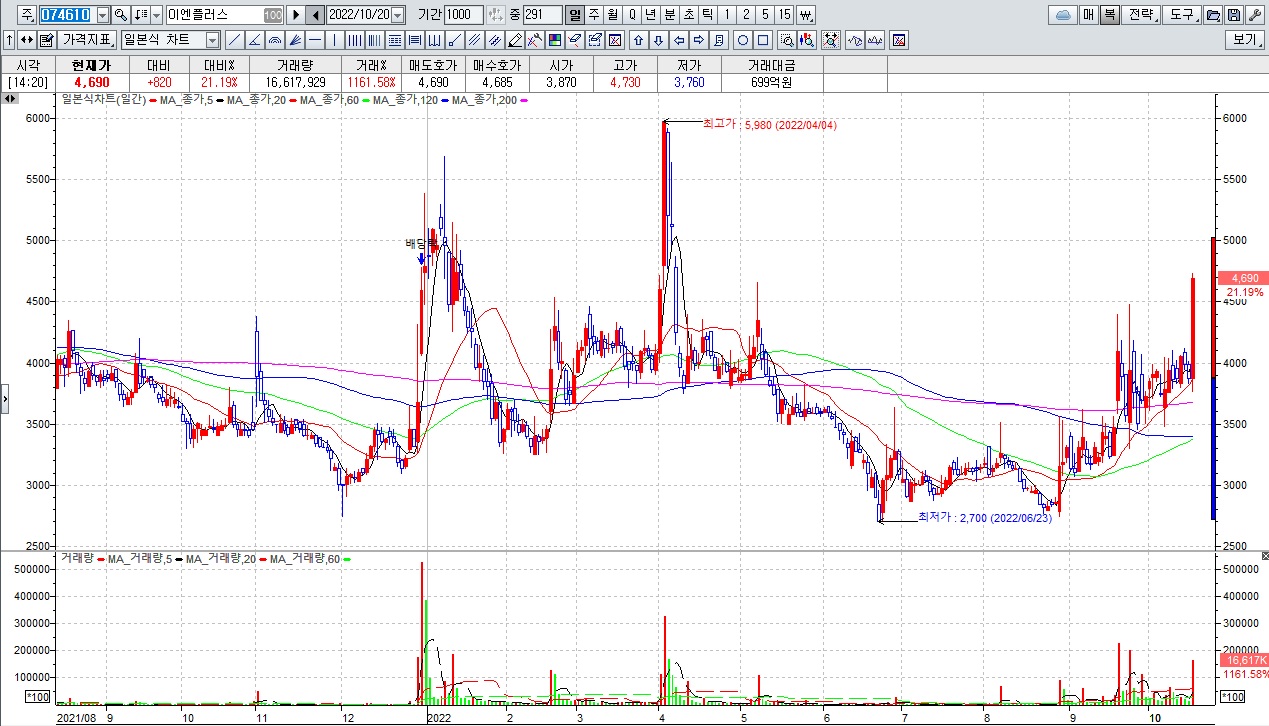The width and height of the screenshot is (1269, 726).
Task: Toggle the yearly (년) period button
Action: pyautogui.click(x=650, y=15)
